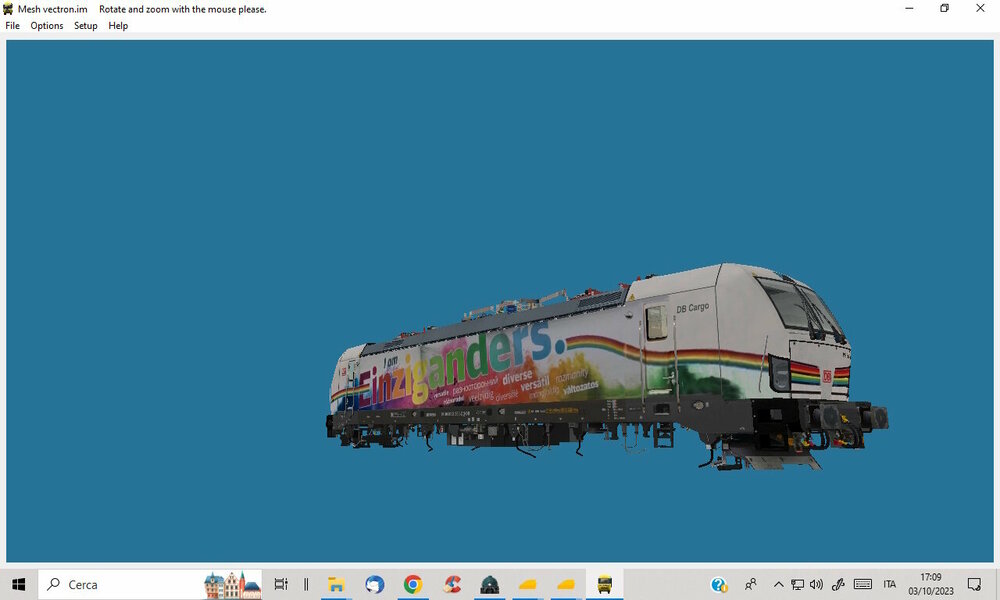Click the locomotive model in the viewport
Image resolution: width=1000 pixels, height=600 pixels.
coord(606,367)
